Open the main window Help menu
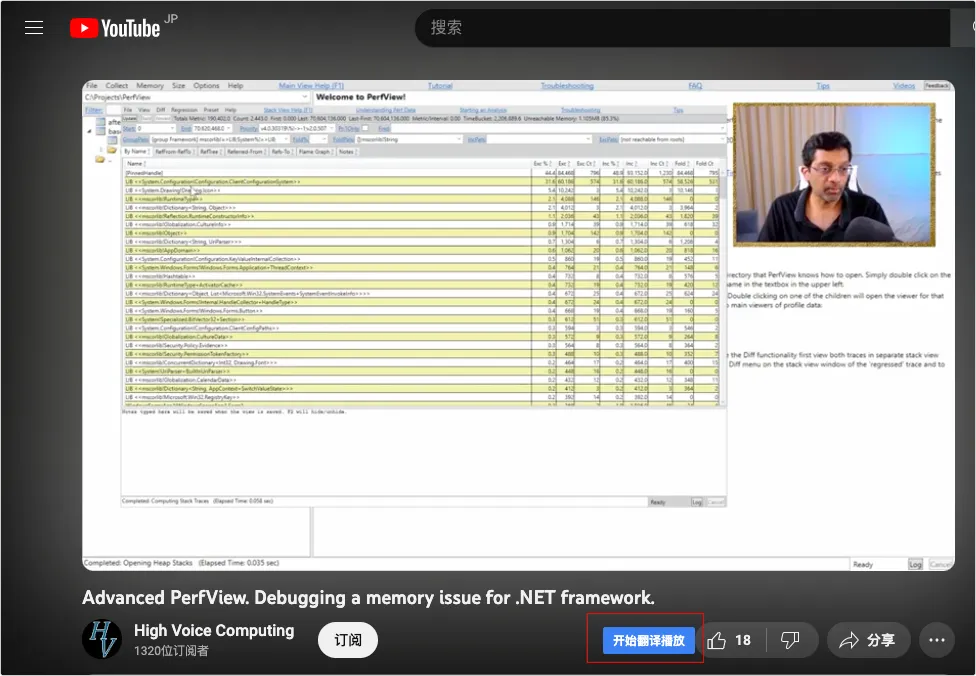The height and width of the screenshot is (676, 976). click(x=235, y=85)
